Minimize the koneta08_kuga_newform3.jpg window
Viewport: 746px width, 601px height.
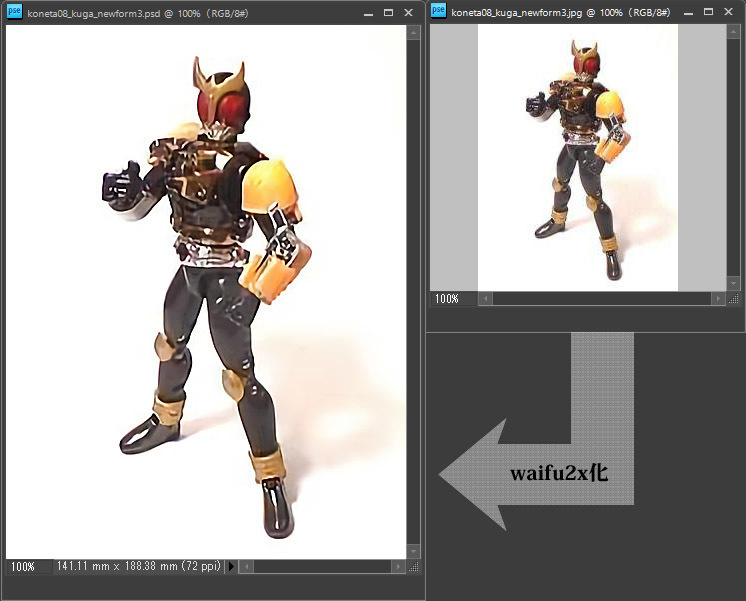688,12
